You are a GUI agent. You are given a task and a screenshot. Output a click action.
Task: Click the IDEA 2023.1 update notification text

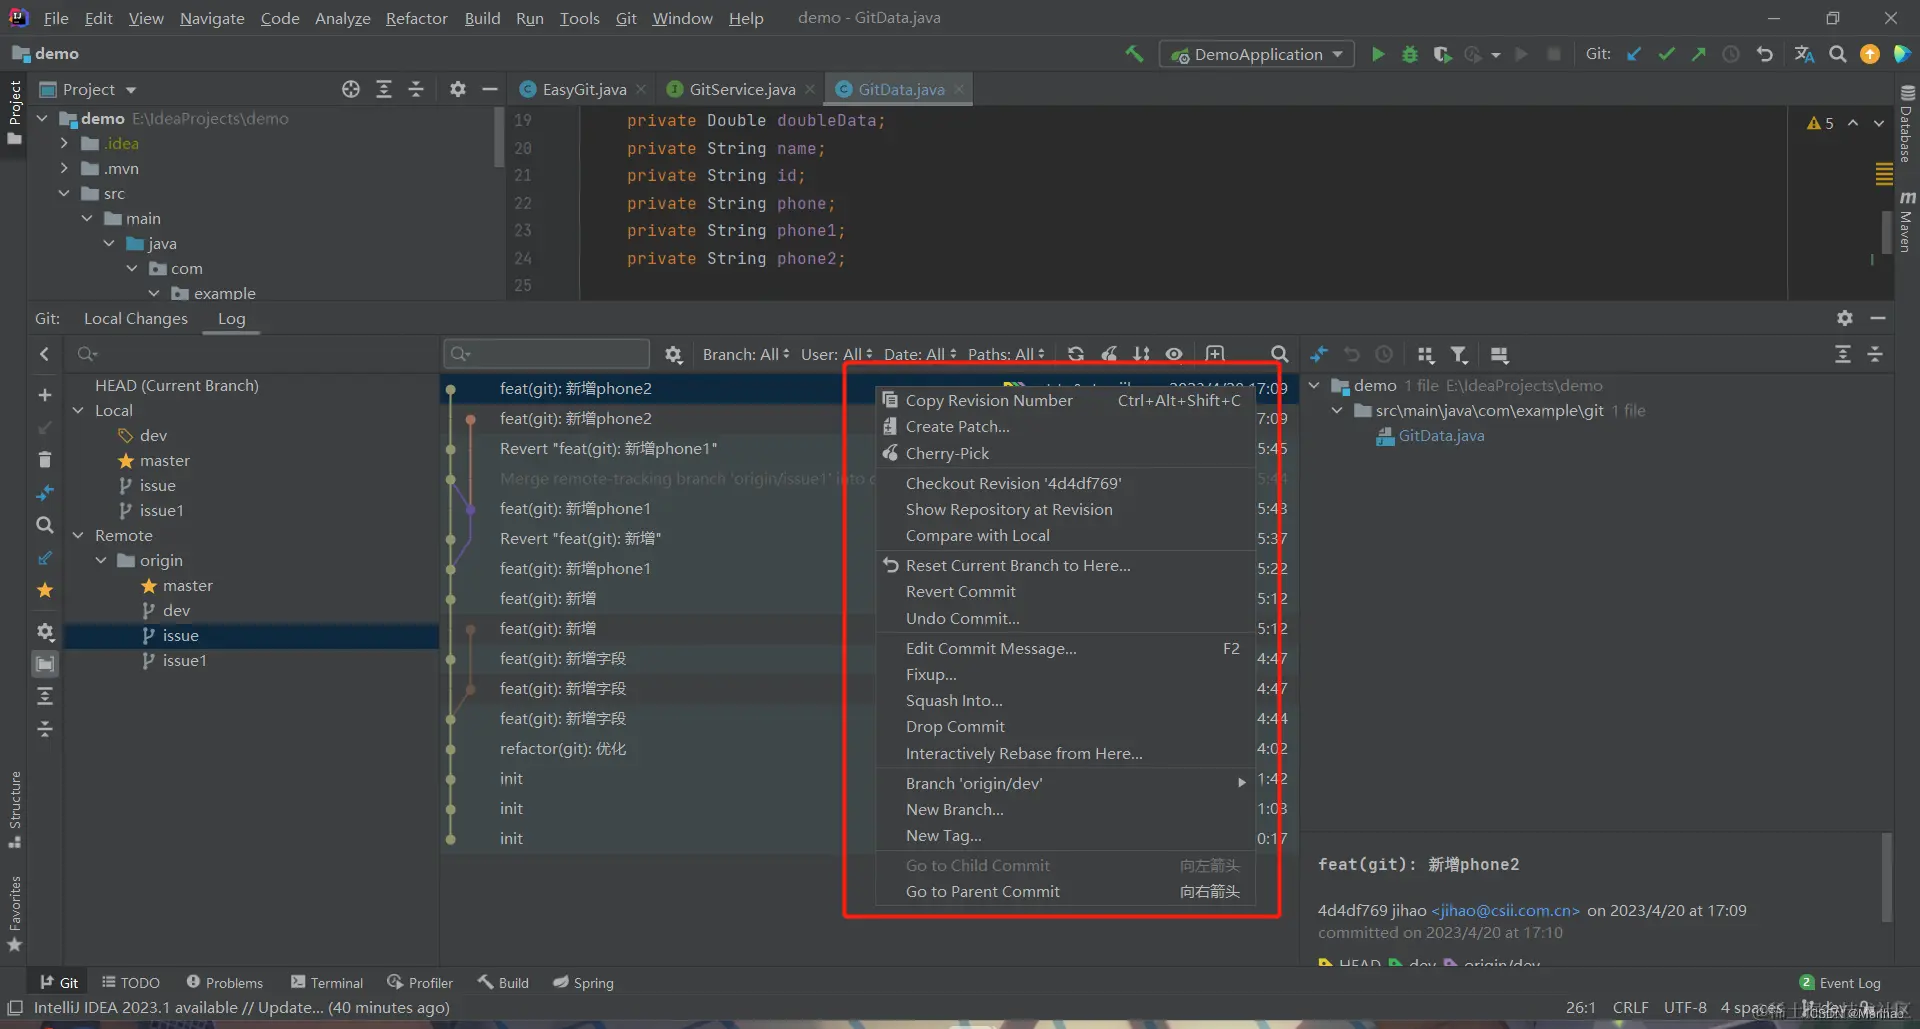click(242, 1007)
